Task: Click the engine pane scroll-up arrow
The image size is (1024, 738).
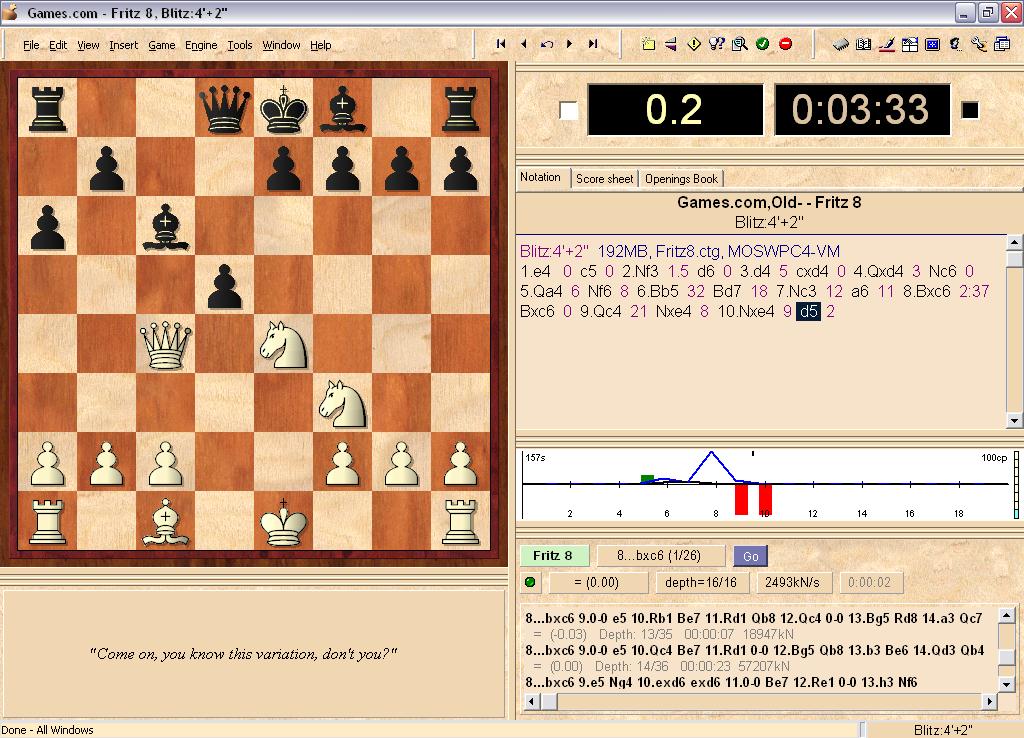Action: [1006, 615]
